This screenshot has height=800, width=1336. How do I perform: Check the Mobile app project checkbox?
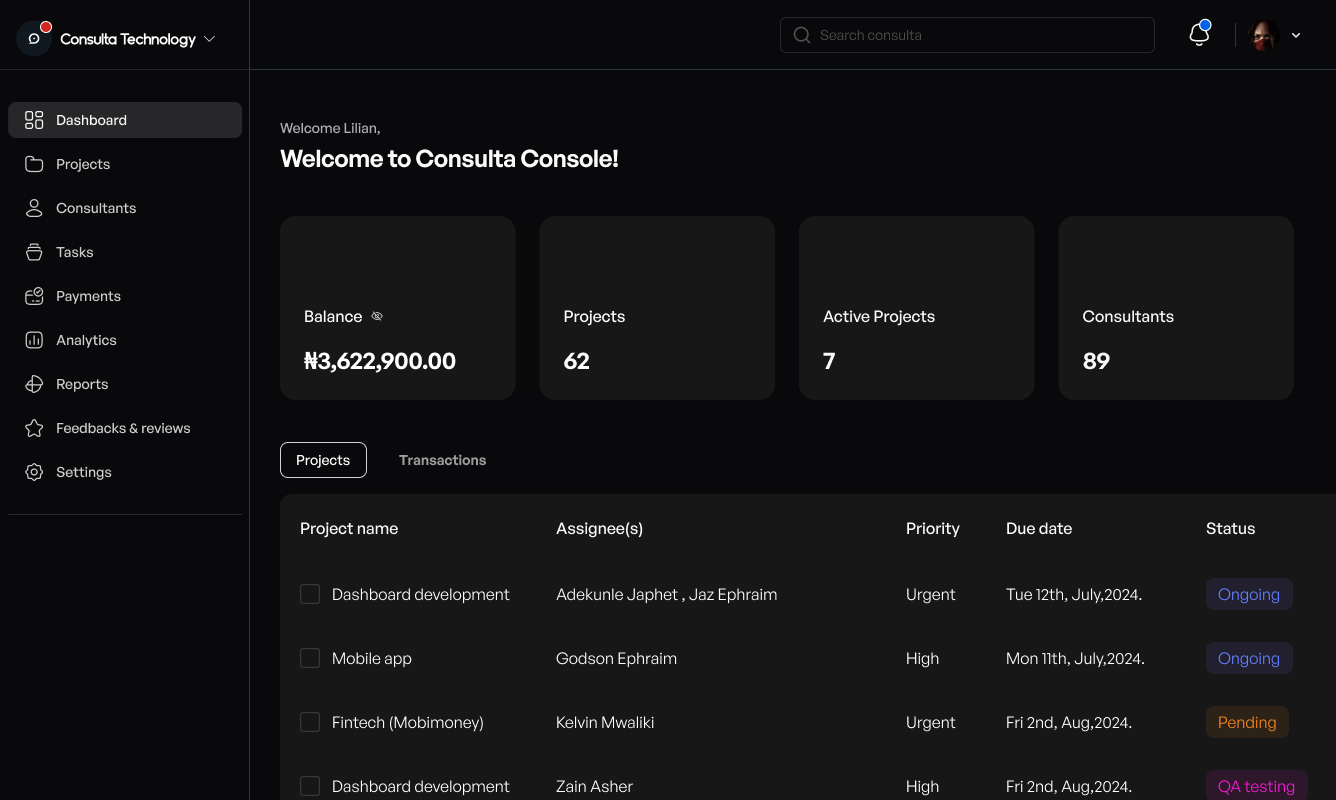310,658
